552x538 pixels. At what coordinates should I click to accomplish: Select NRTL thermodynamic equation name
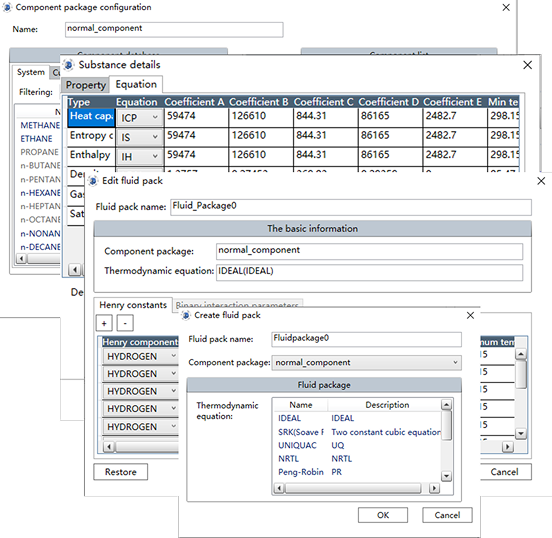(288, 459)
